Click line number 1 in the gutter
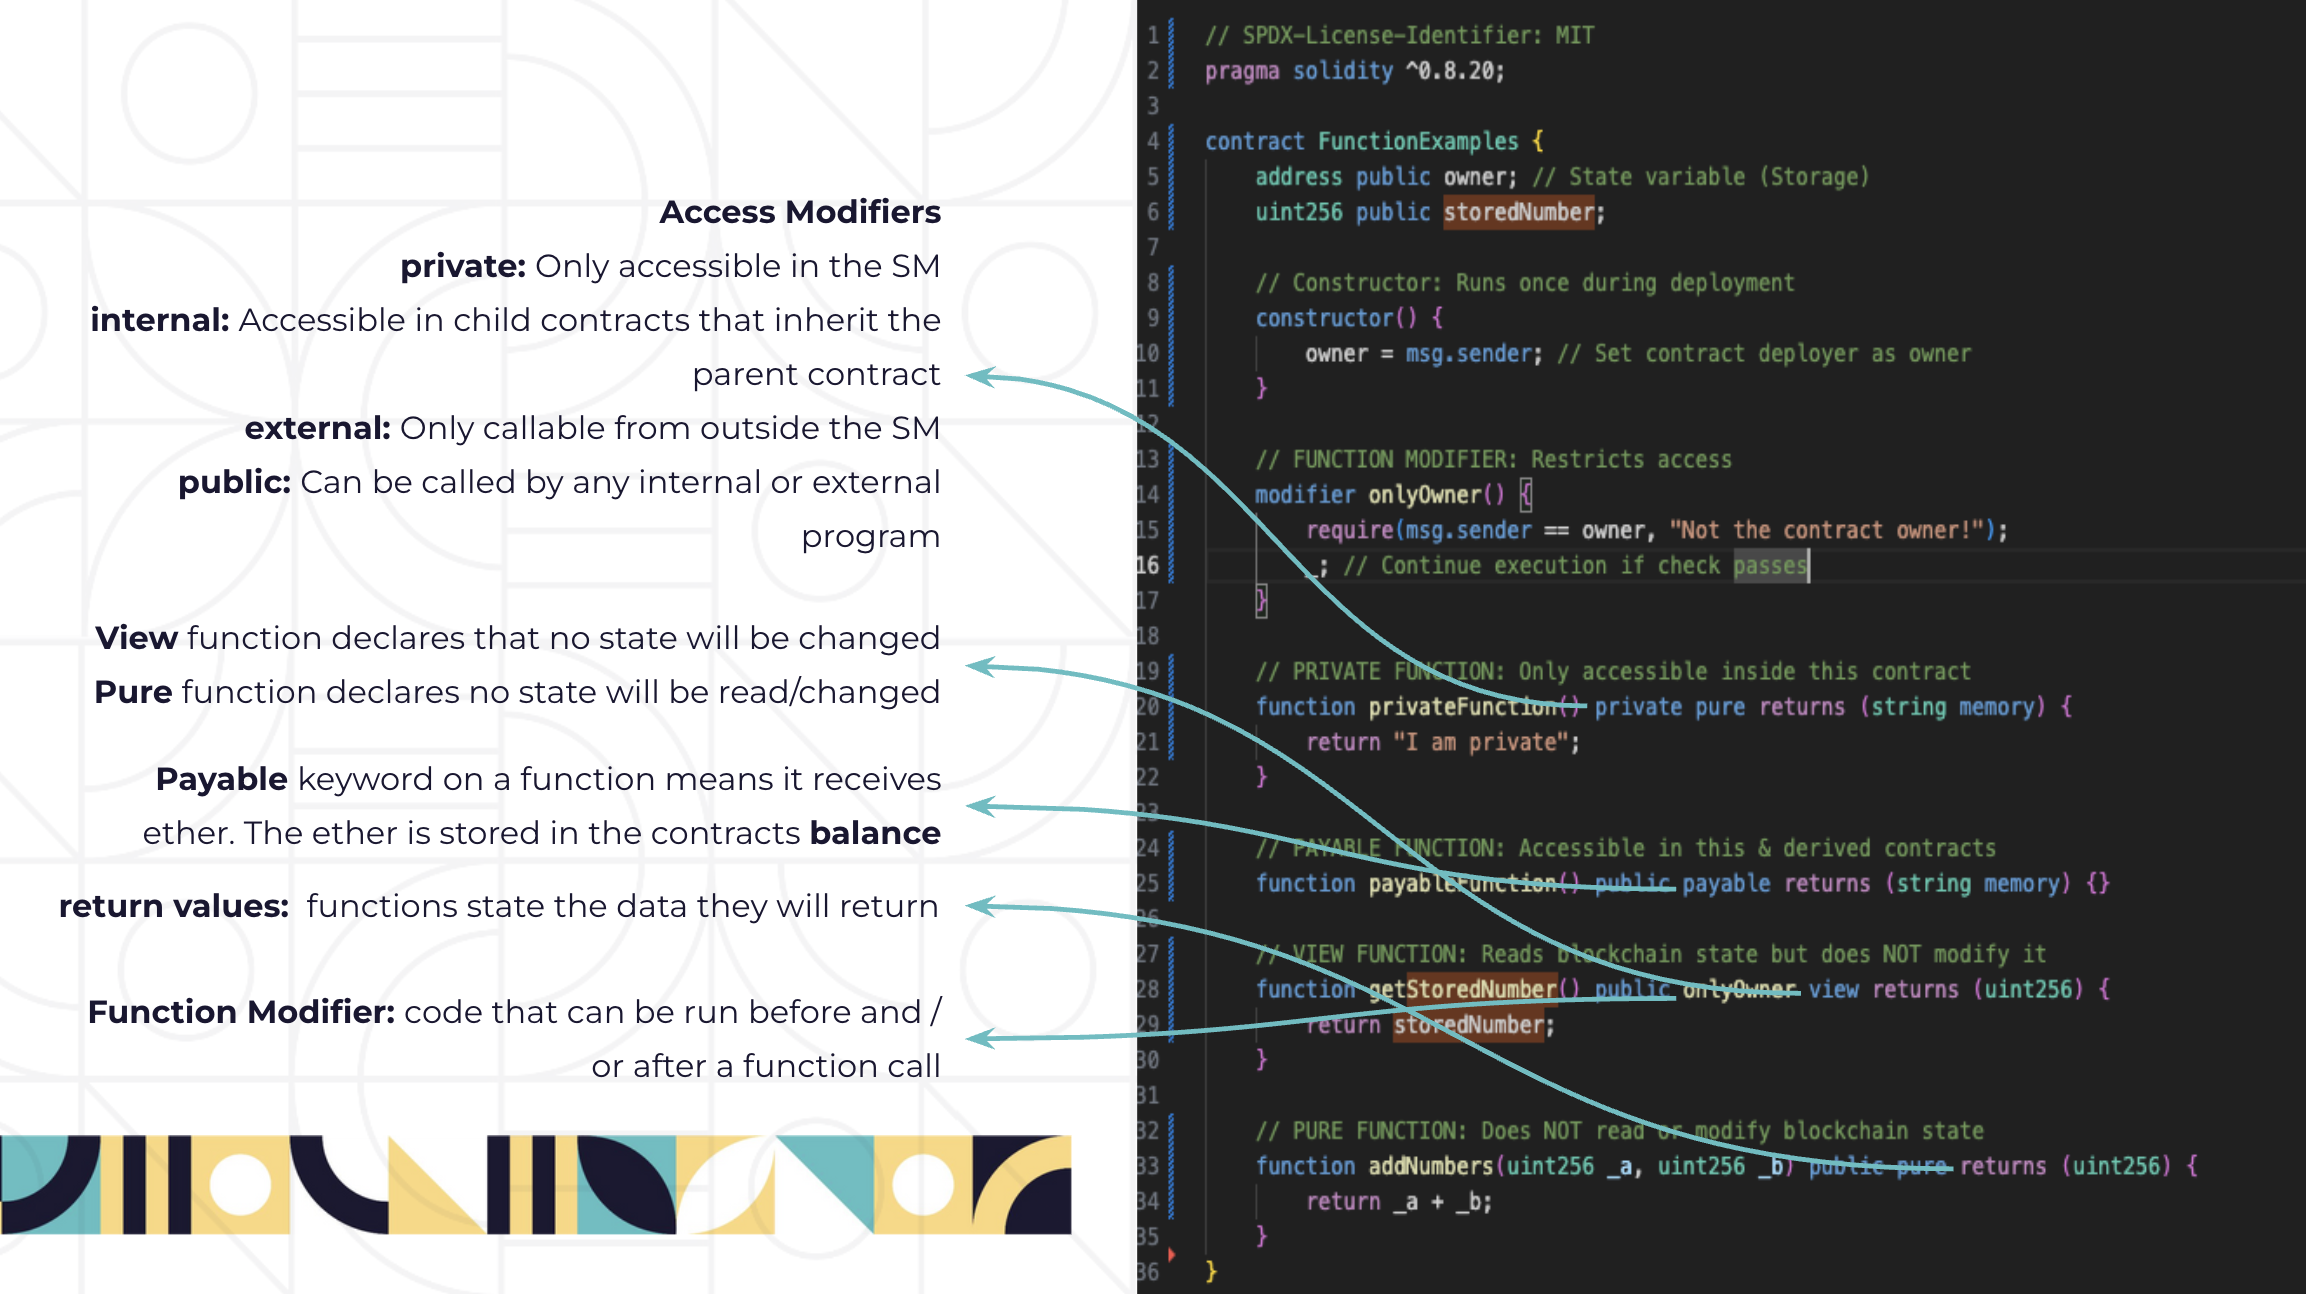 (1153, 36)
